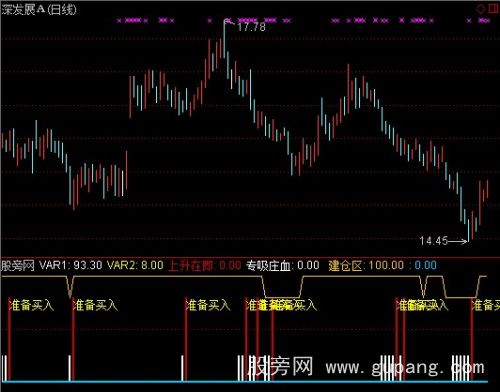Click the peak candlestick marked 17.78

pos(224,40)
